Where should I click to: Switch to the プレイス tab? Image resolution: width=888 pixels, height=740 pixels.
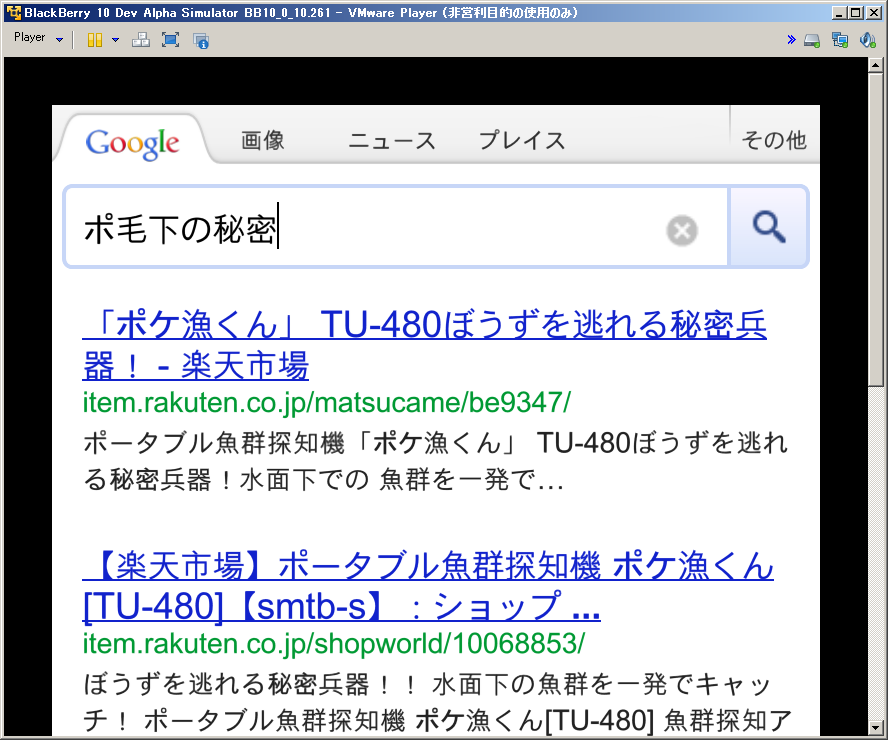point(522,140)
